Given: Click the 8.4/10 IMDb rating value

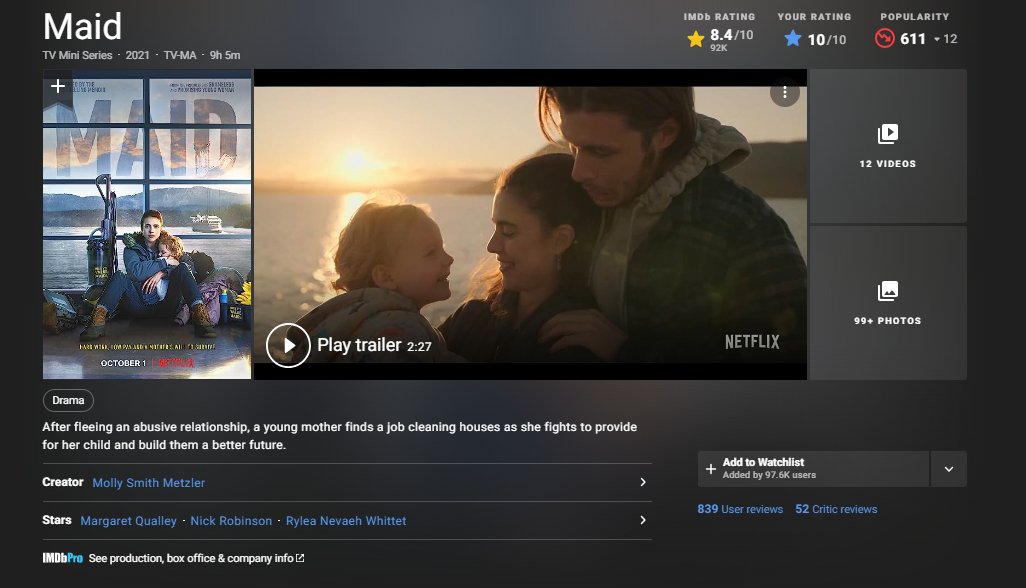Looking at the screenshot, I should click(x=732, y=35).
